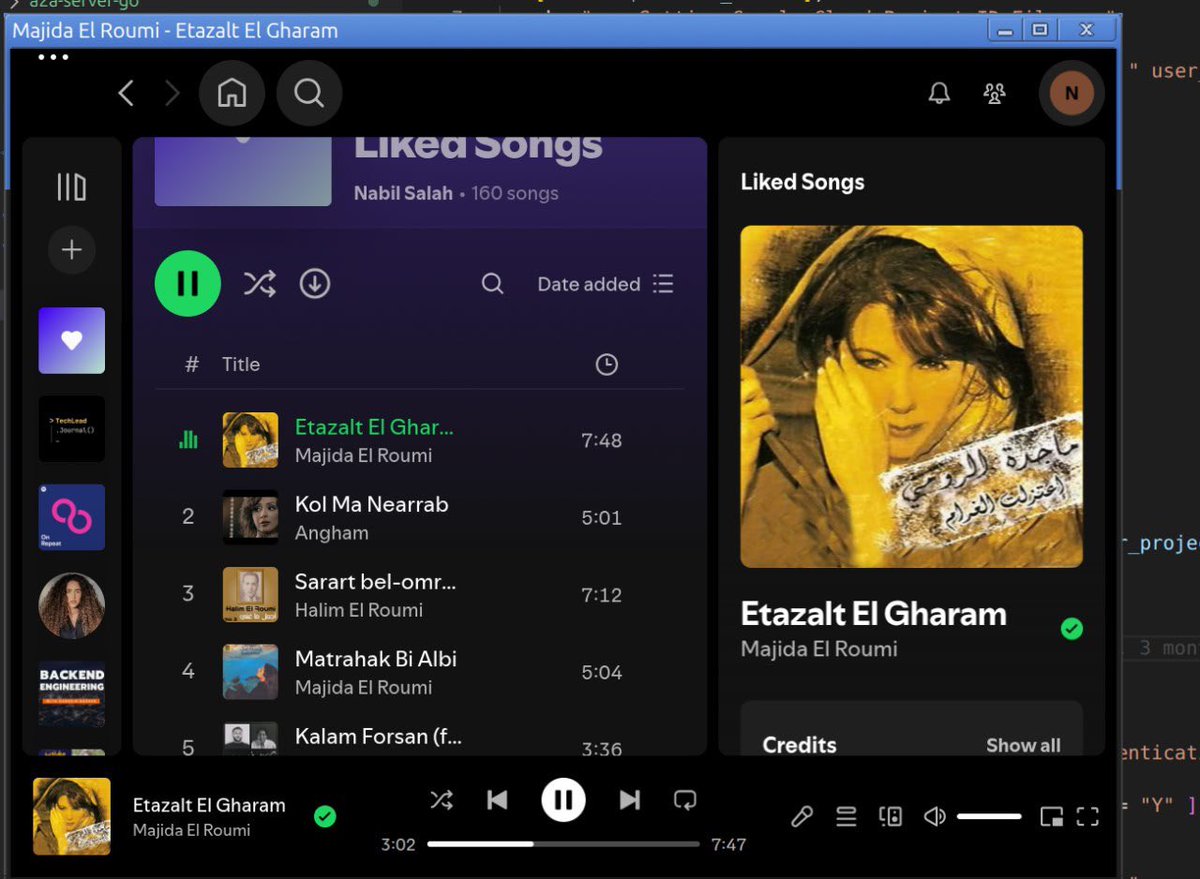Sort by the duration clock column
The width and height of the screenshot is (1200, 879).
point(607,365)
